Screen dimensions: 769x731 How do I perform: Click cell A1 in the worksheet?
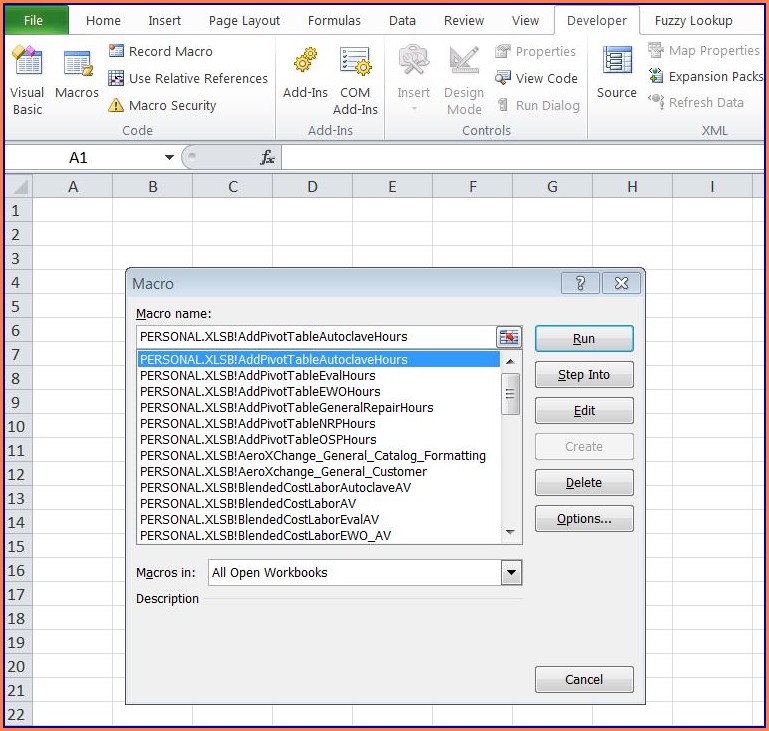coord(73,210)
